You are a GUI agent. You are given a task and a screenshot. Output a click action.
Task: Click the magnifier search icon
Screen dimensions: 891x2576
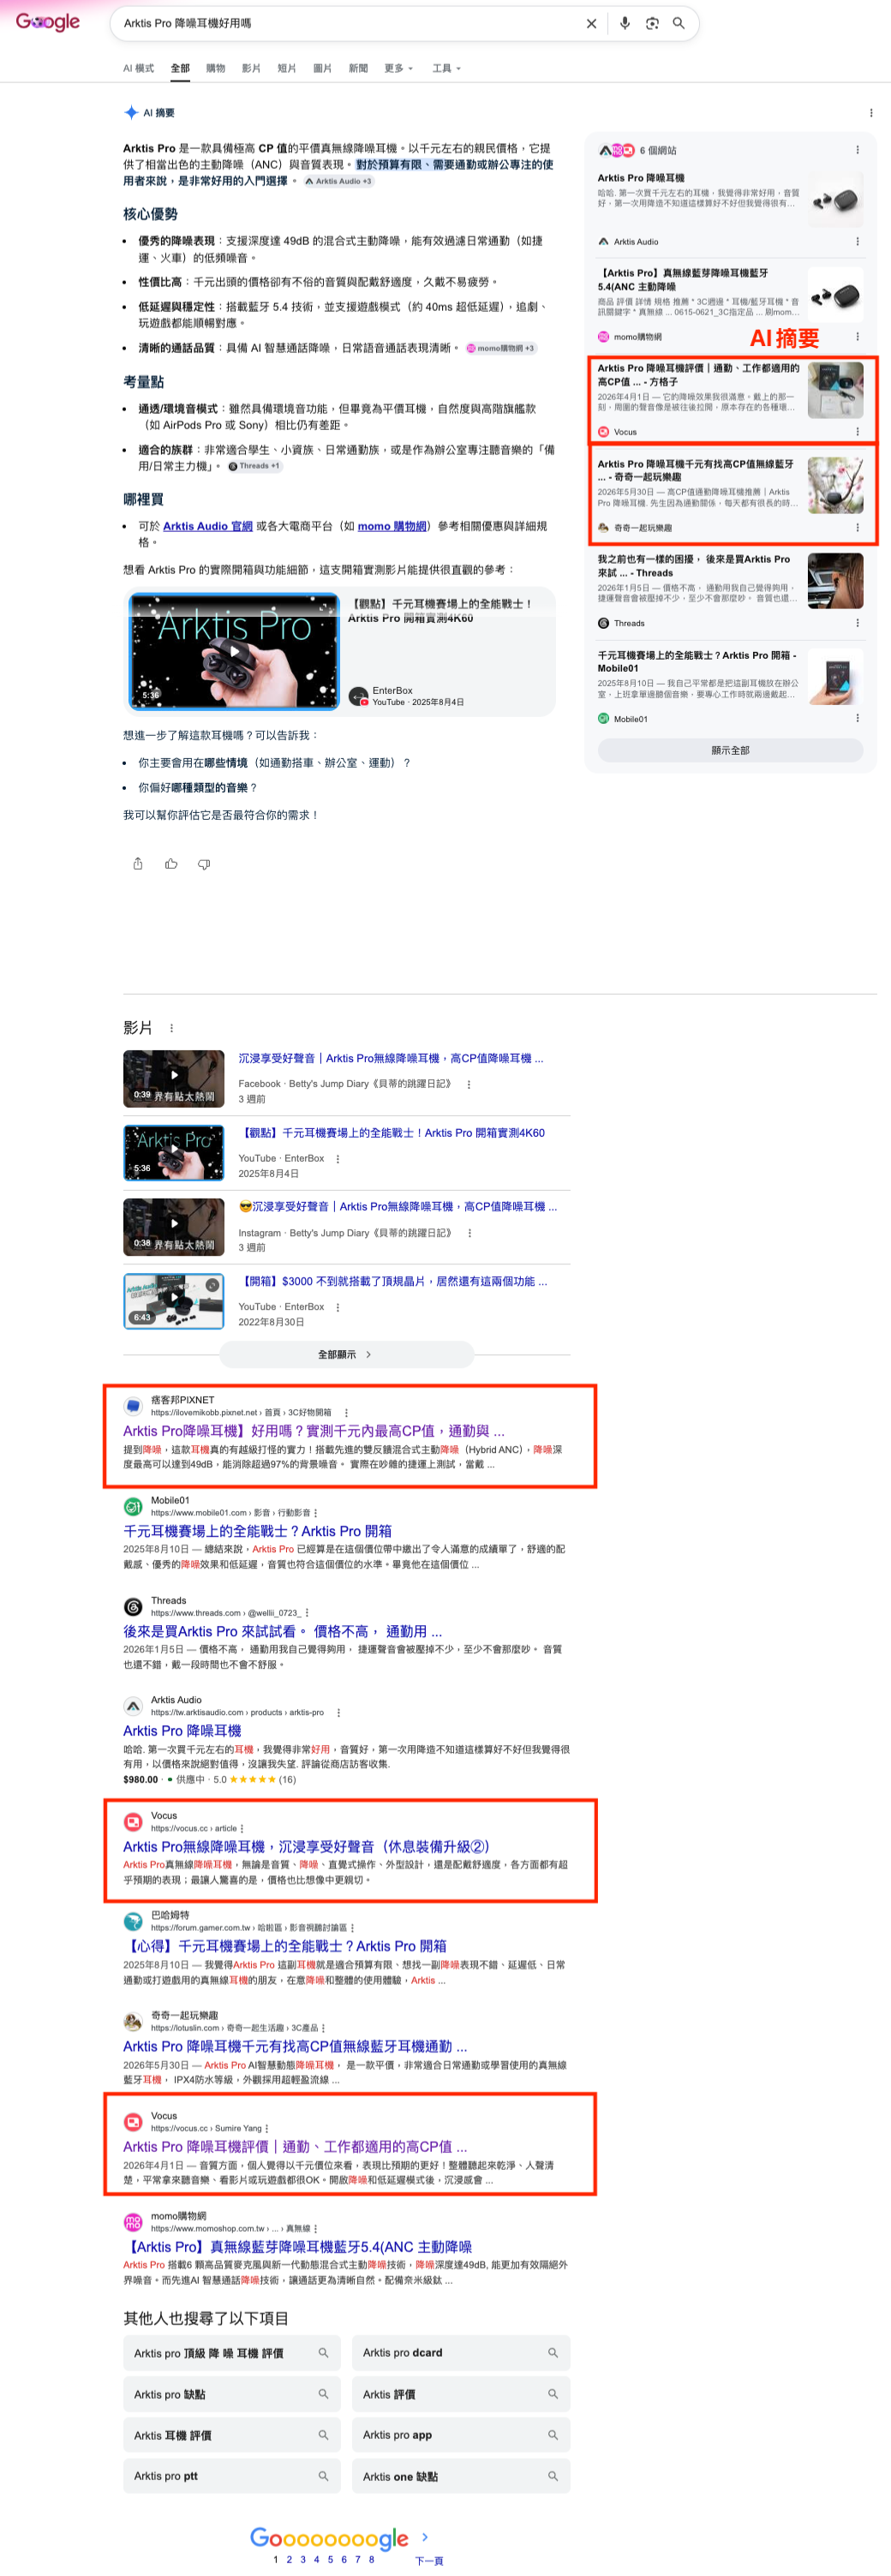(679, 23)
